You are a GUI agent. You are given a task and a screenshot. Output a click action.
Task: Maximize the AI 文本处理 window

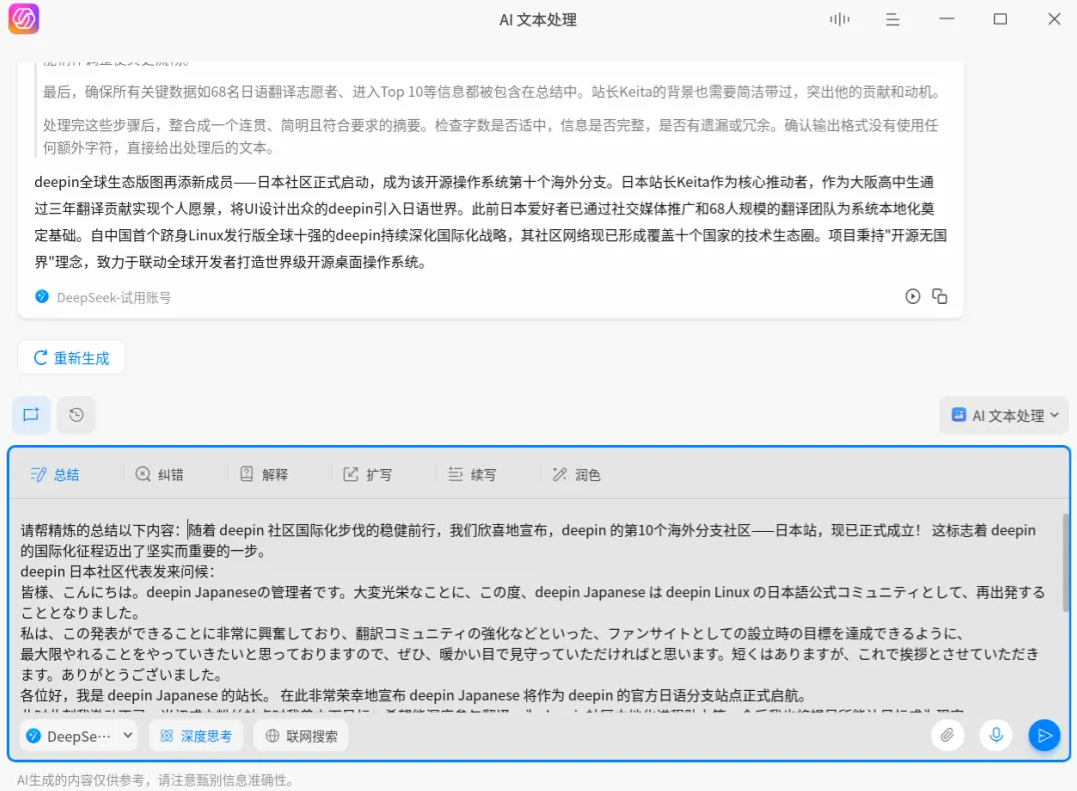[x=1000, y=19]
